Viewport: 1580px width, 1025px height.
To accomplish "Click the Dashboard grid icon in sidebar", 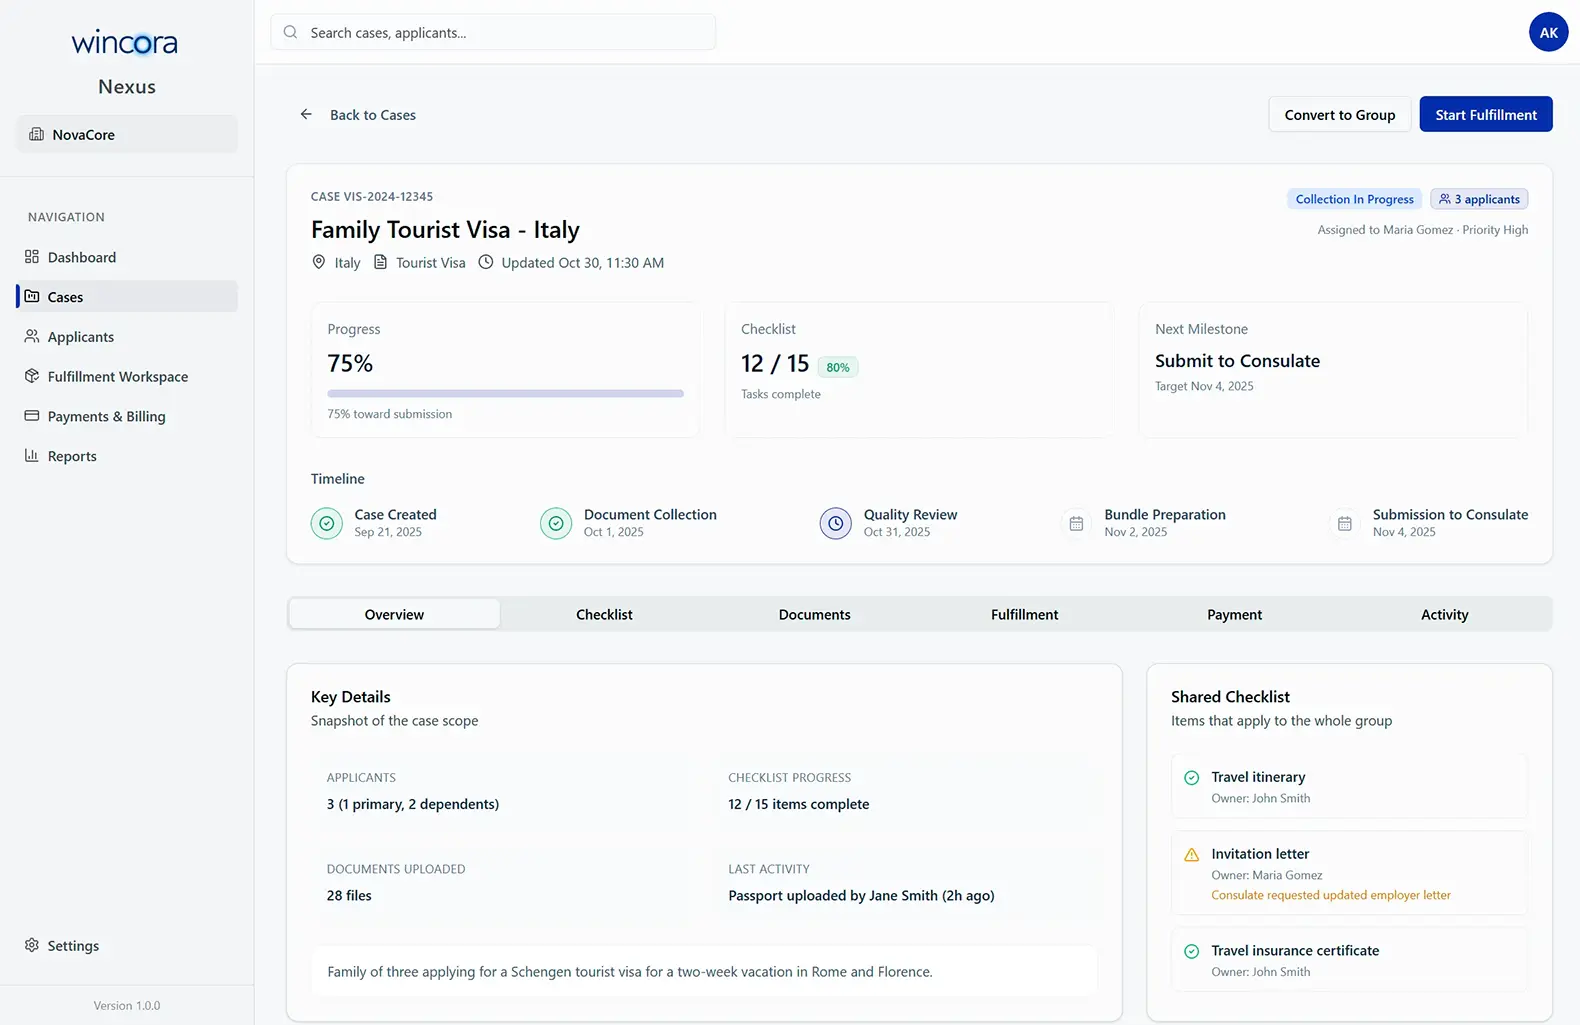I will point(32,257).
